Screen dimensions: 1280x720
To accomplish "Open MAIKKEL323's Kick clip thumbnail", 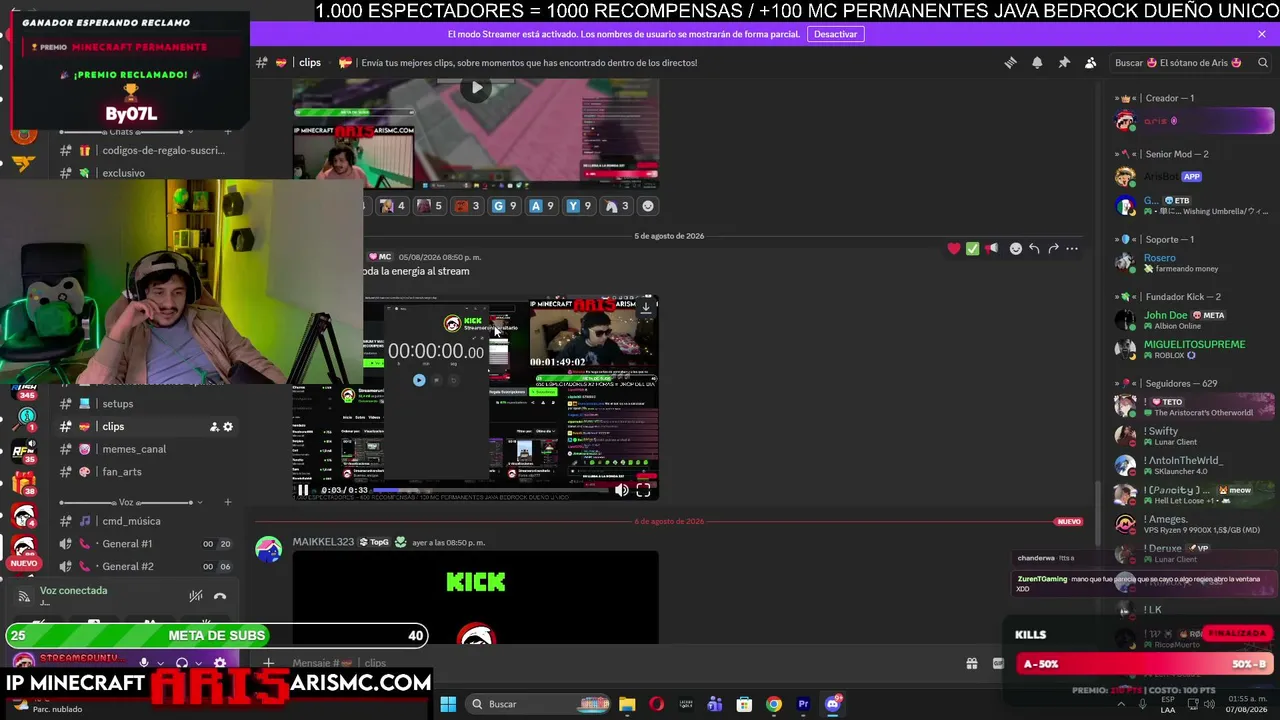I will [x=476, y=598].
